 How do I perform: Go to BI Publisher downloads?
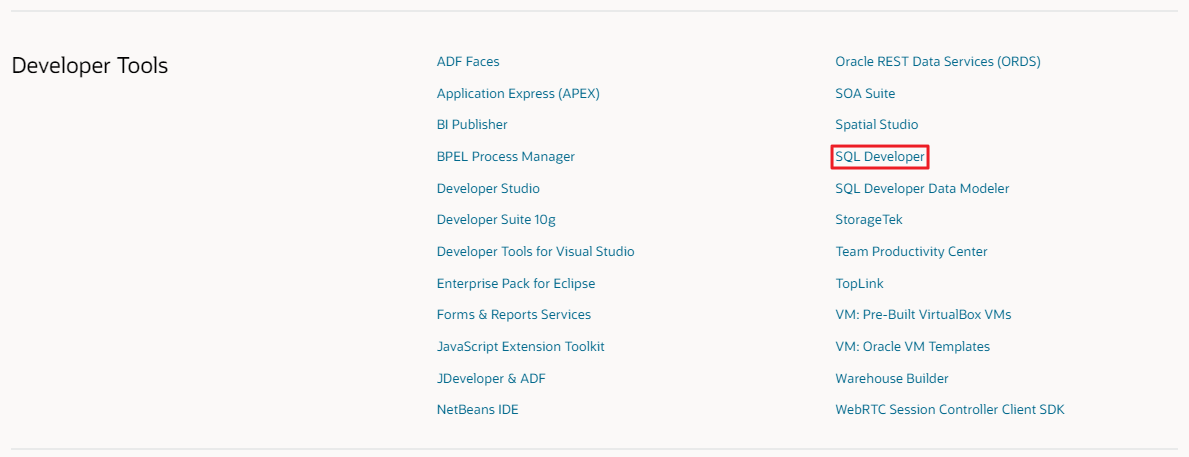[472, 124]
